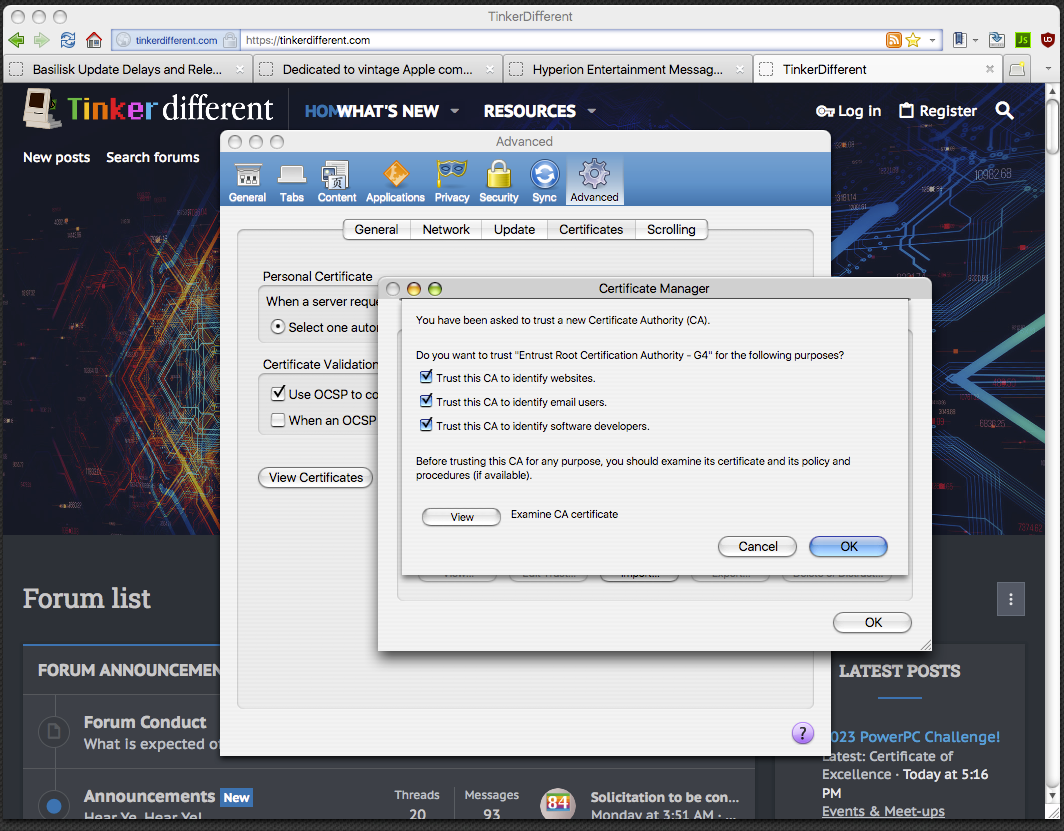Switch to the General sub-tab in Advanced
Viewport: 1064px width, 831px height.
coord(377,229)
